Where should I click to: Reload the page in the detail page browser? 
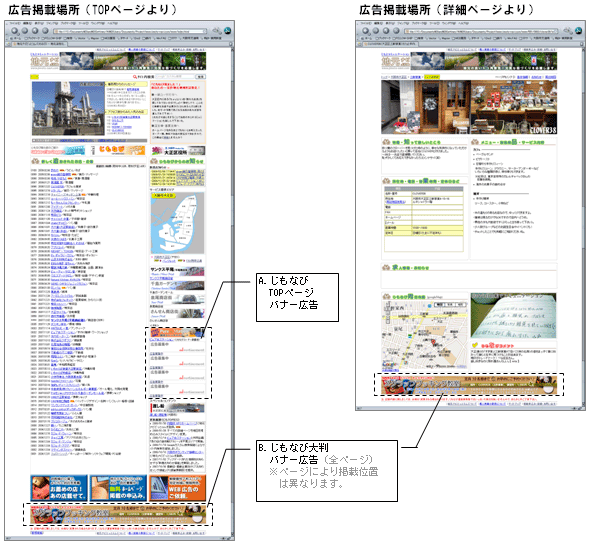[x=386, y=31]
